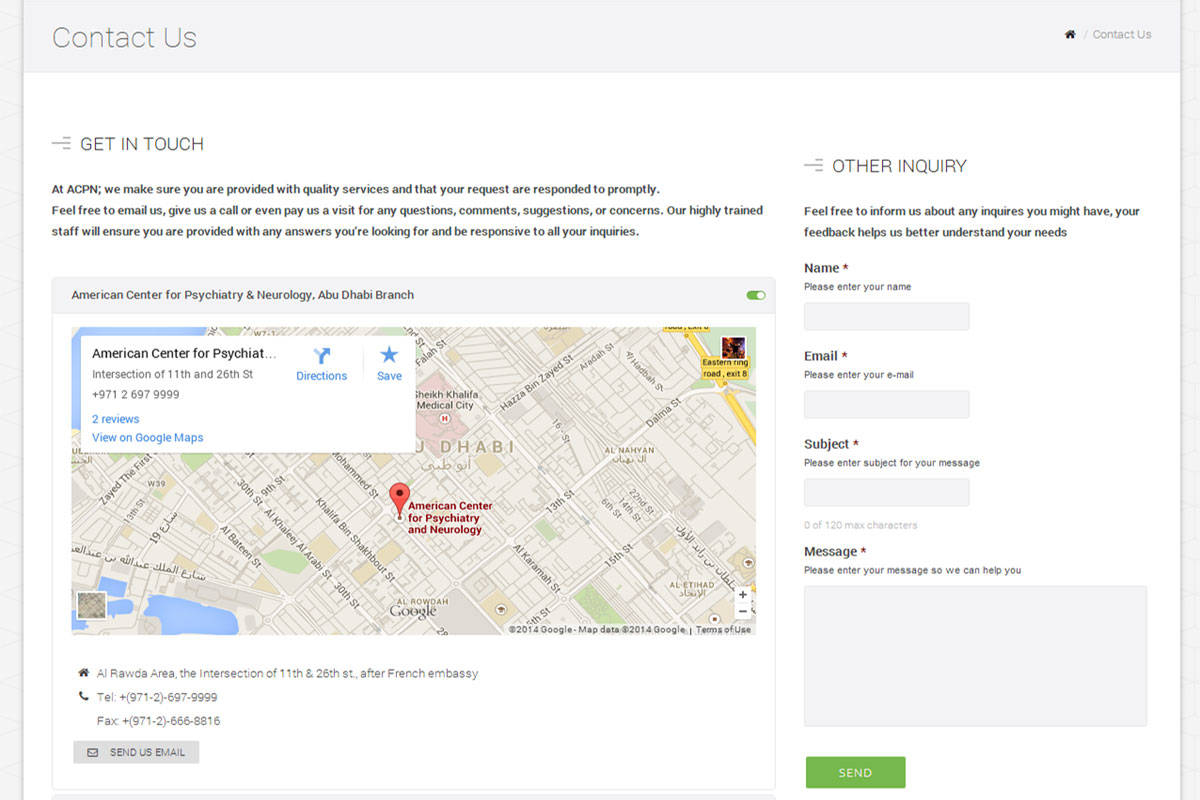Open the 2 reviews link
The width and height of the screenshot is (1200, 800).
116,419
